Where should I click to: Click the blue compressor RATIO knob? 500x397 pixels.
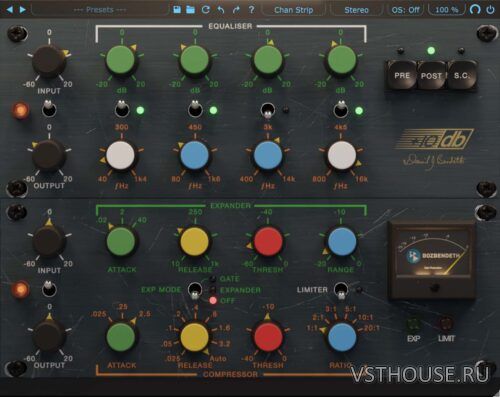point(342,337)
